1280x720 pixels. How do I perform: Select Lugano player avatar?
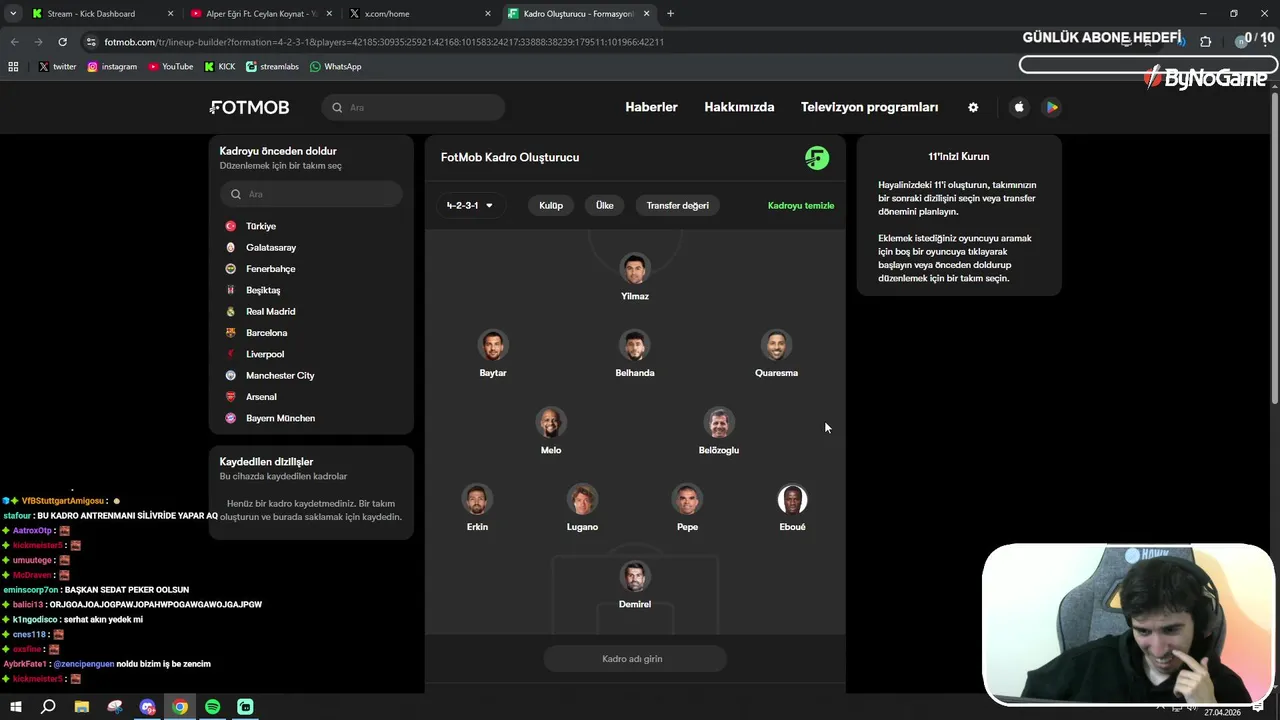point(582,499)
